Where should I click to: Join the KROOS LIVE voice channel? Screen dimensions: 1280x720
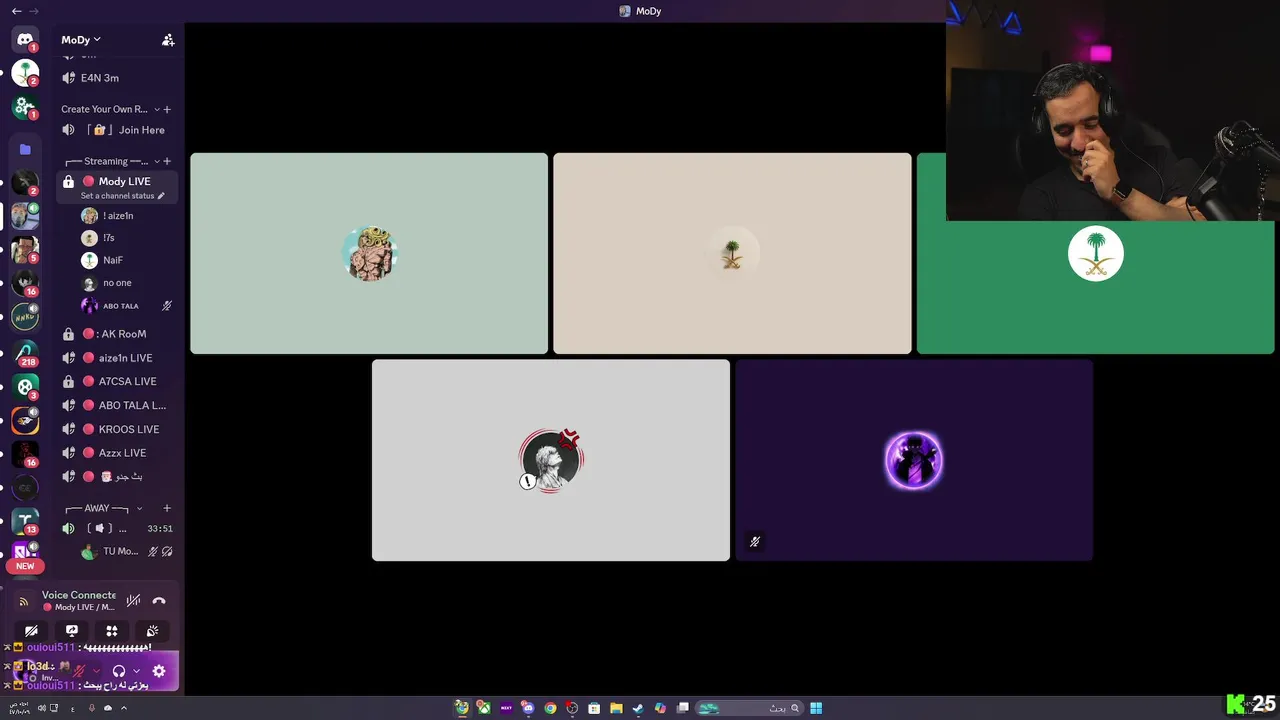(117, 429)
